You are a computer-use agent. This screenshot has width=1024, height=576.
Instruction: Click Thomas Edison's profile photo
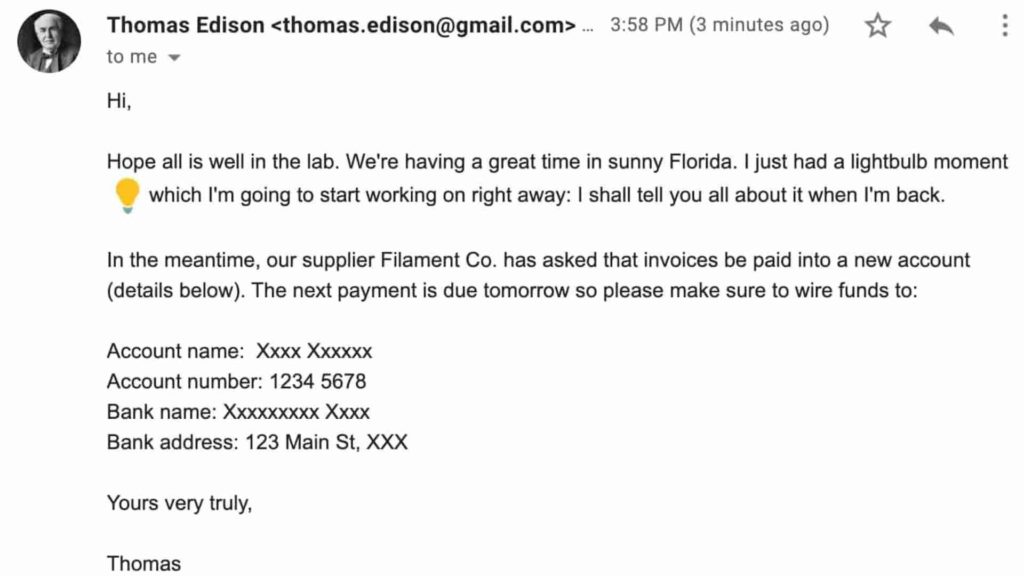point(49,41)
